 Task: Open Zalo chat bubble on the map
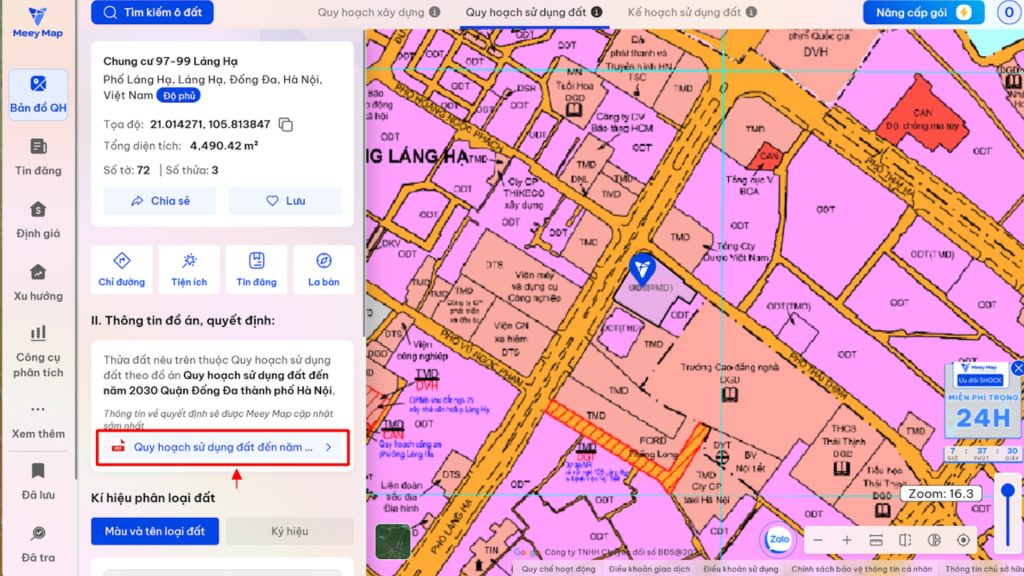click(778, 539)
